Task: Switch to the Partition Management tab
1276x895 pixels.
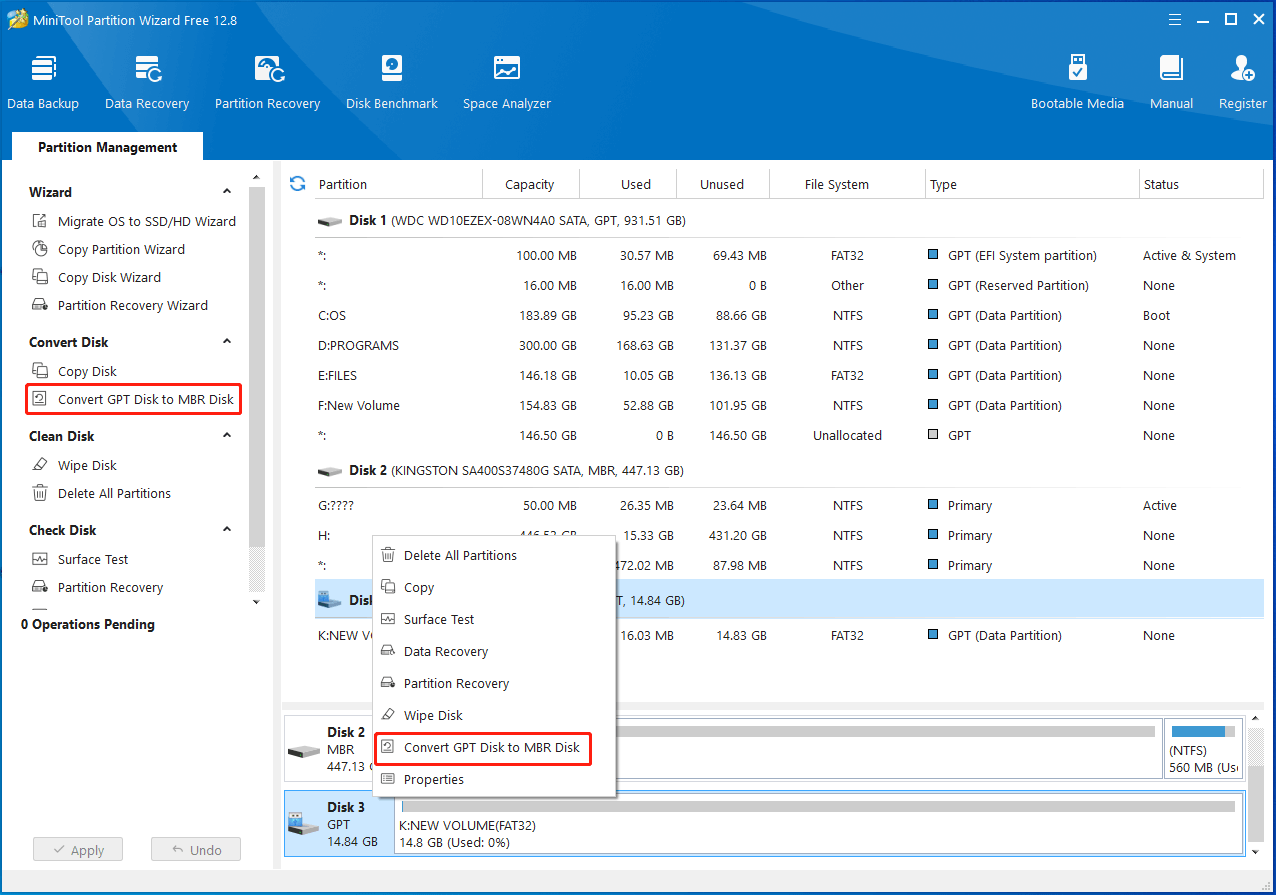Action: click(x=108, y=147)
